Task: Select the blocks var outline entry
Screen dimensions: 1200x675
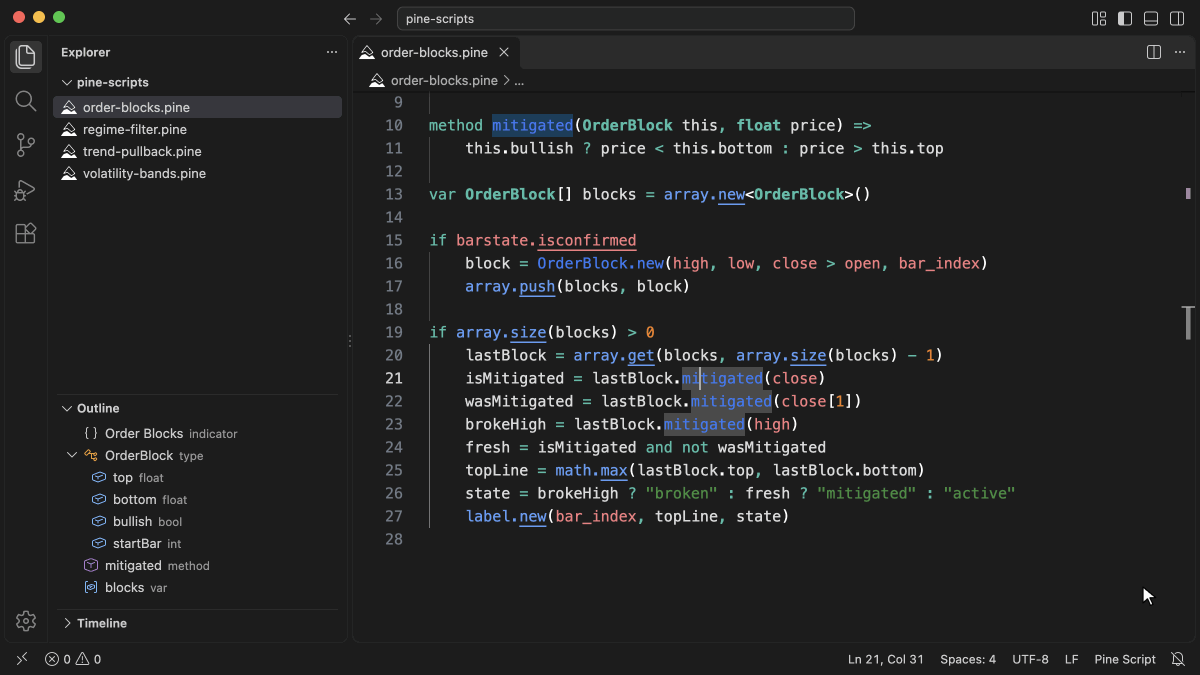Action: click(x=197, y=587)
